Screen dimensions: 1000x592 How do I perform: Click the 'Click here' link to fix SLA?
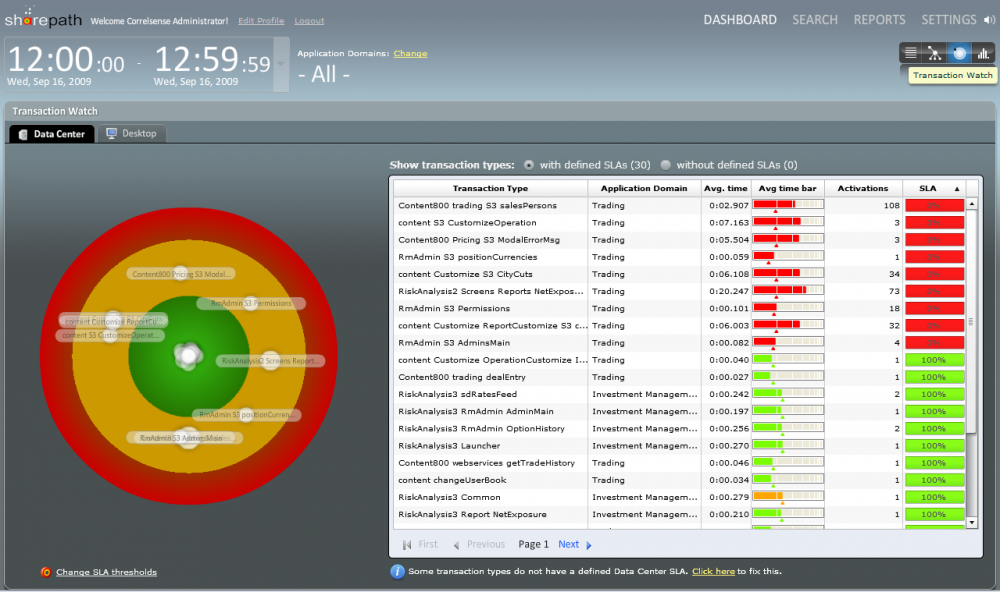pyautogui.click(x=713, y=572)
